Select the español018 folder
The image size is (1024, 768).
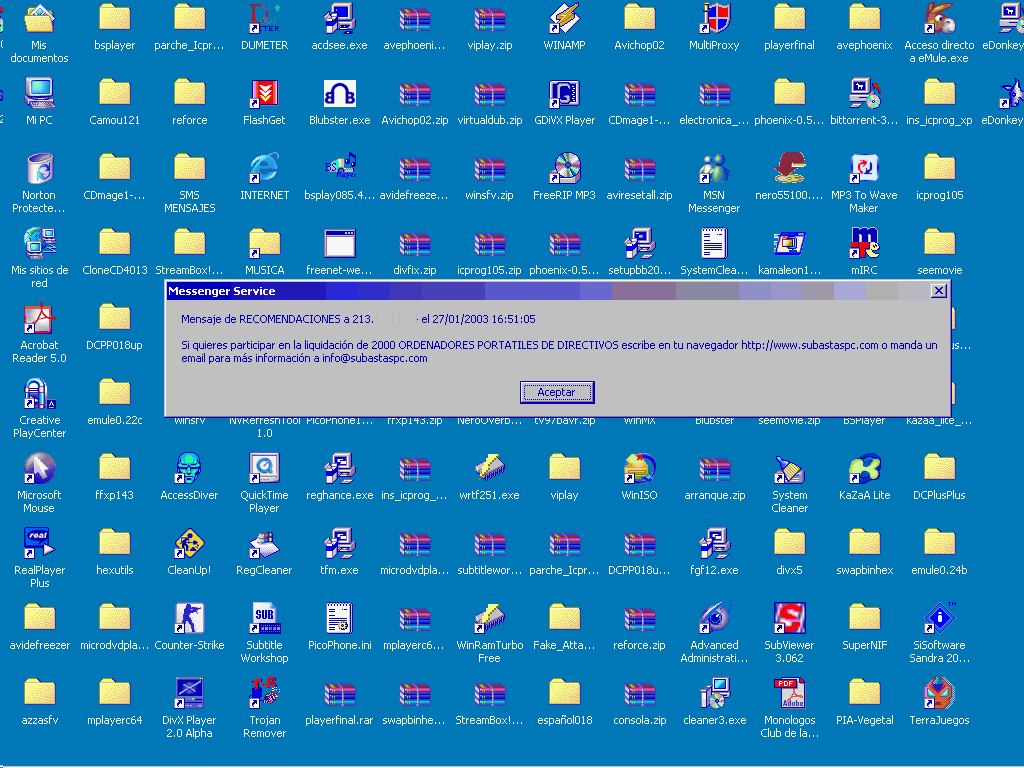(564, 694)
